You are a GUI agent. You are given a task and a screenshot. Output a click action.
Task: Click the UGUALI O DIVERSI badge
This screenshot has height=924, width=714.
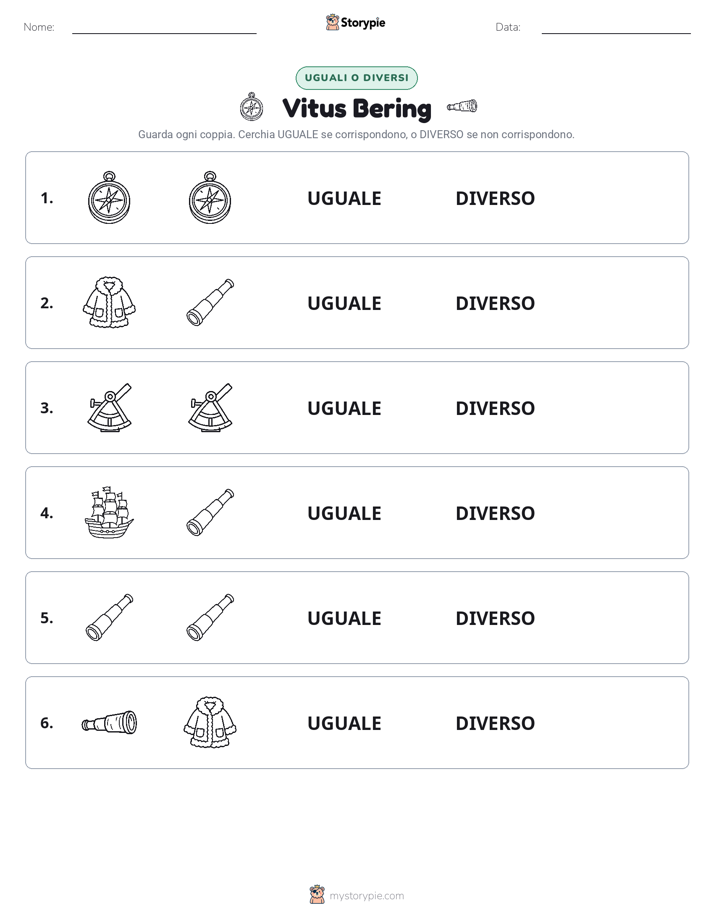coord(356,78)
